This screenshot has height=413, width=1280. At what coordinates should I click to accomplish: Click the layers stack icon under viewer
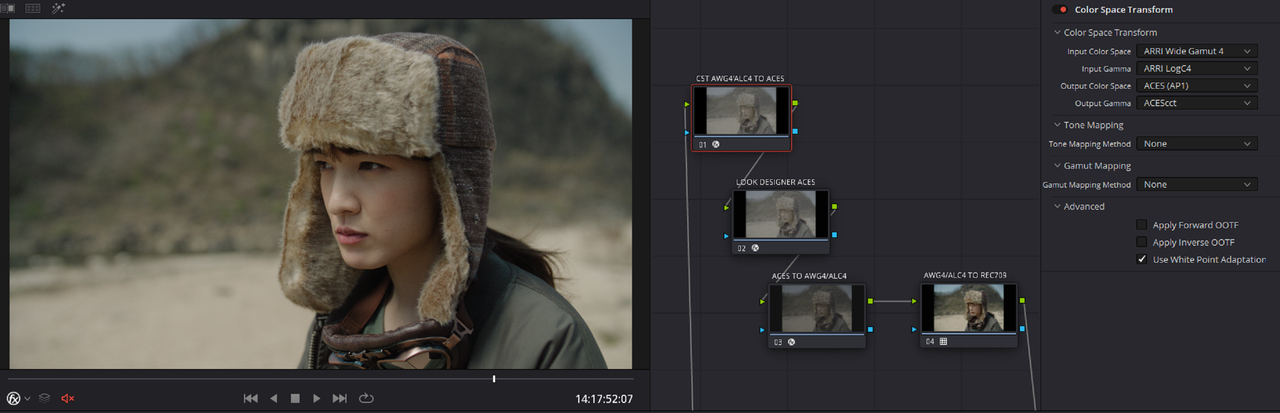click(x=45, y=398)
